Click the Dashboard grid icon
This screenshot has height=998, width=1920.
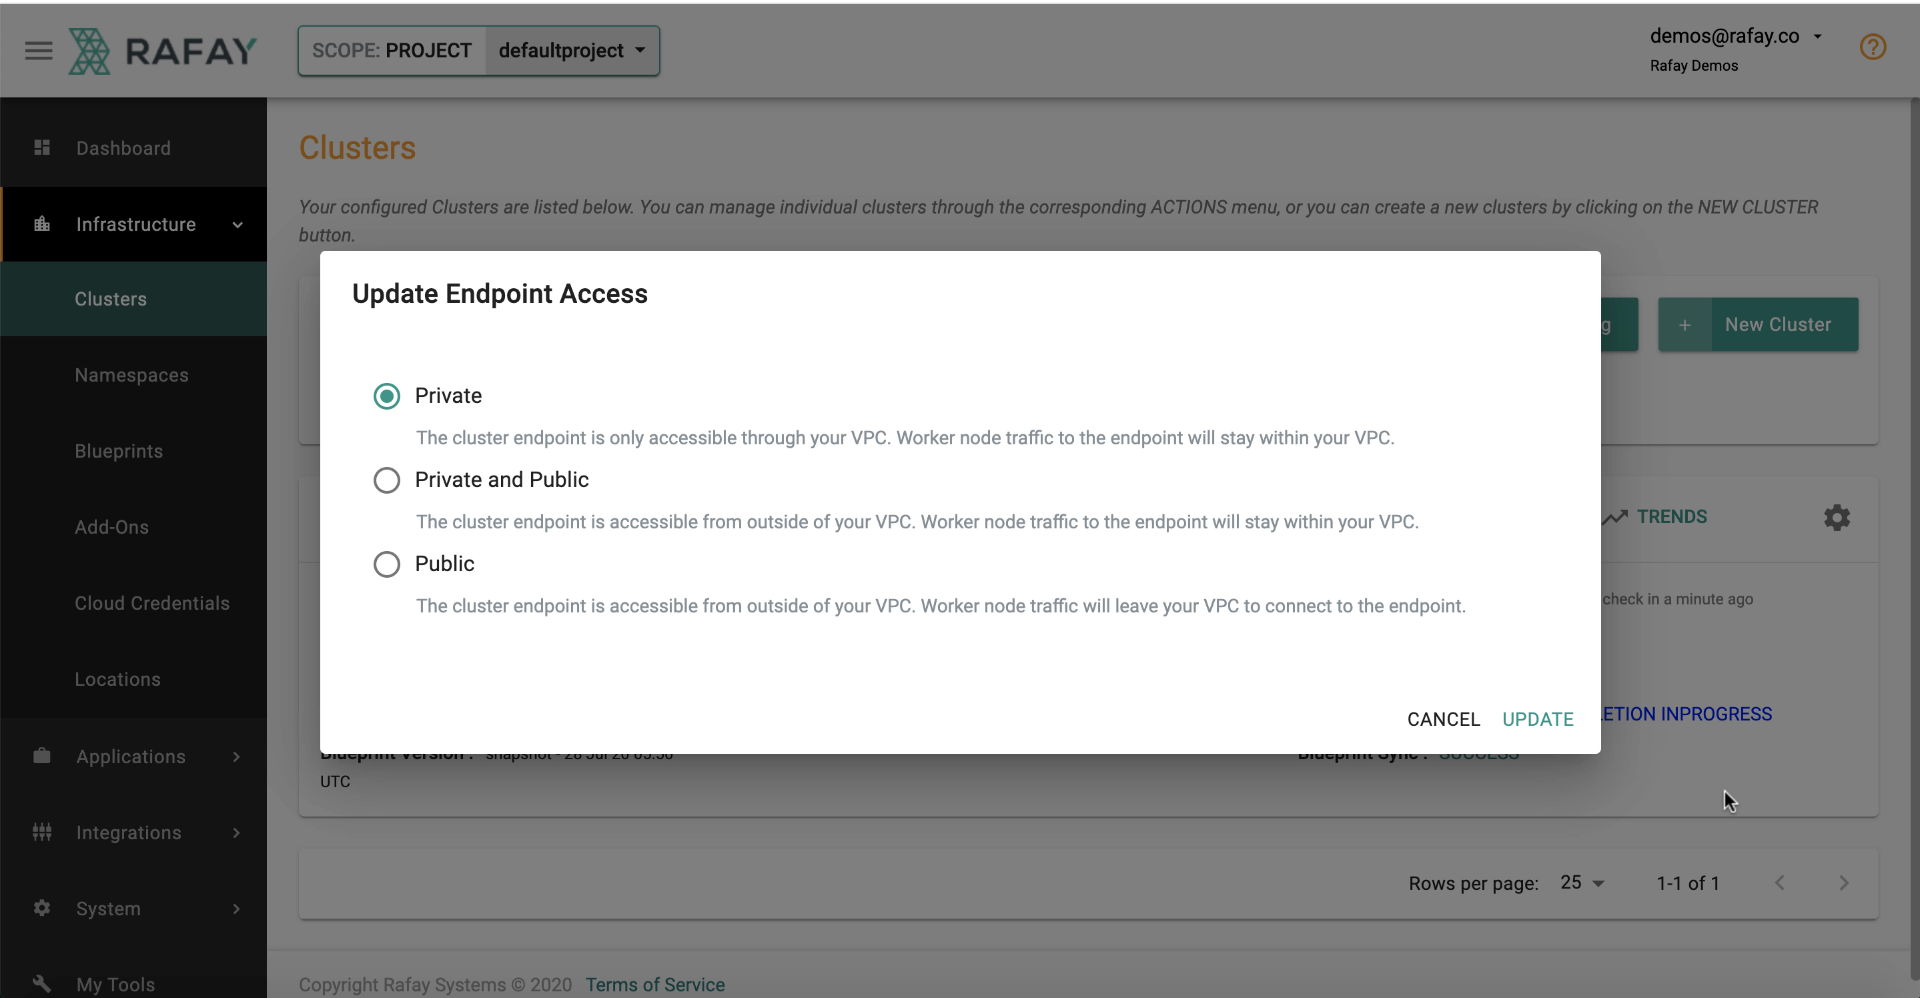point(42,148)
